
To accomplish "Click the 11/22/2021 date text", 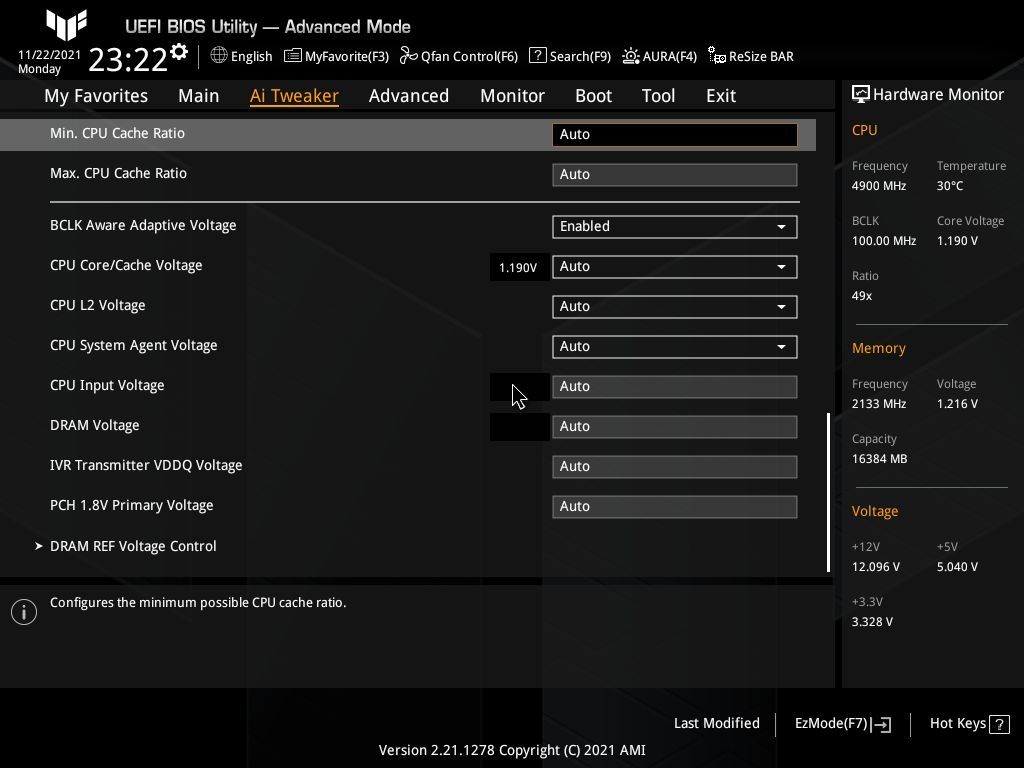I will point(50,55).
